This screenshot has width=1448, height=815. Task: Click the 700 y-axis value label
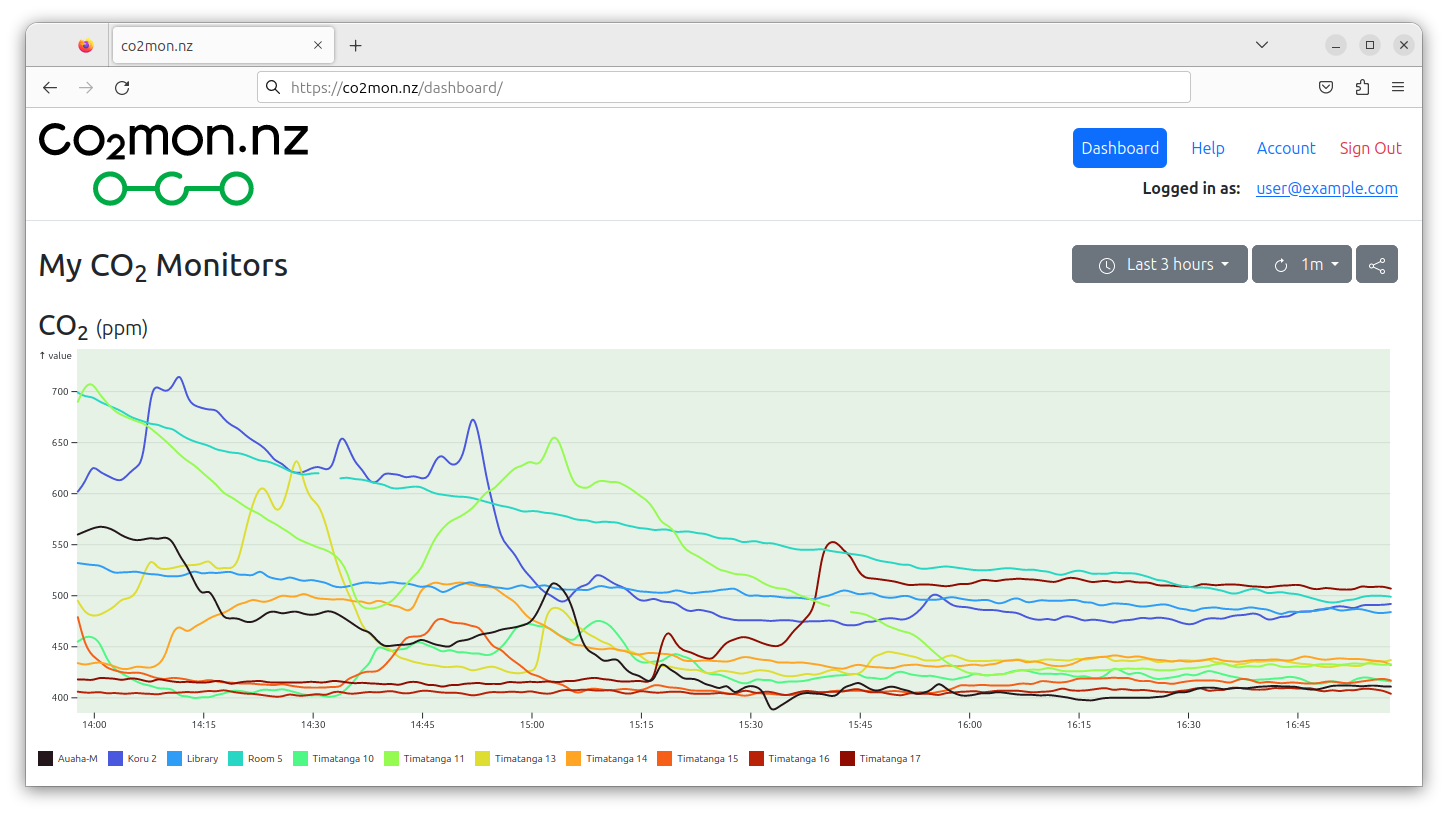[x=59, y=392]
